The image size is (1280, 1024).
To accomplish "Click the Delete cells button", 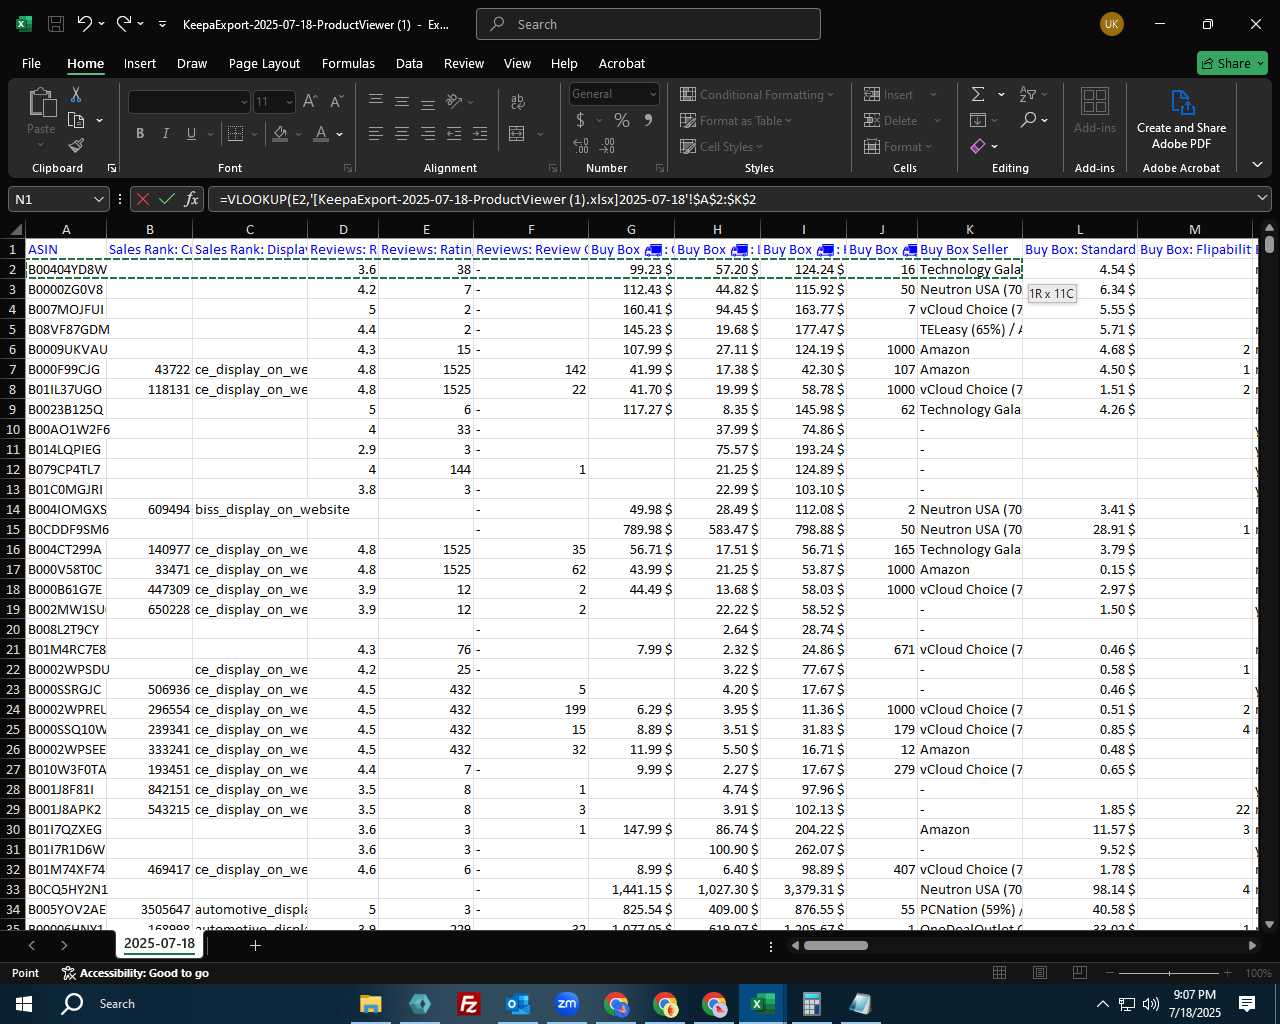I will pos(891,120).
